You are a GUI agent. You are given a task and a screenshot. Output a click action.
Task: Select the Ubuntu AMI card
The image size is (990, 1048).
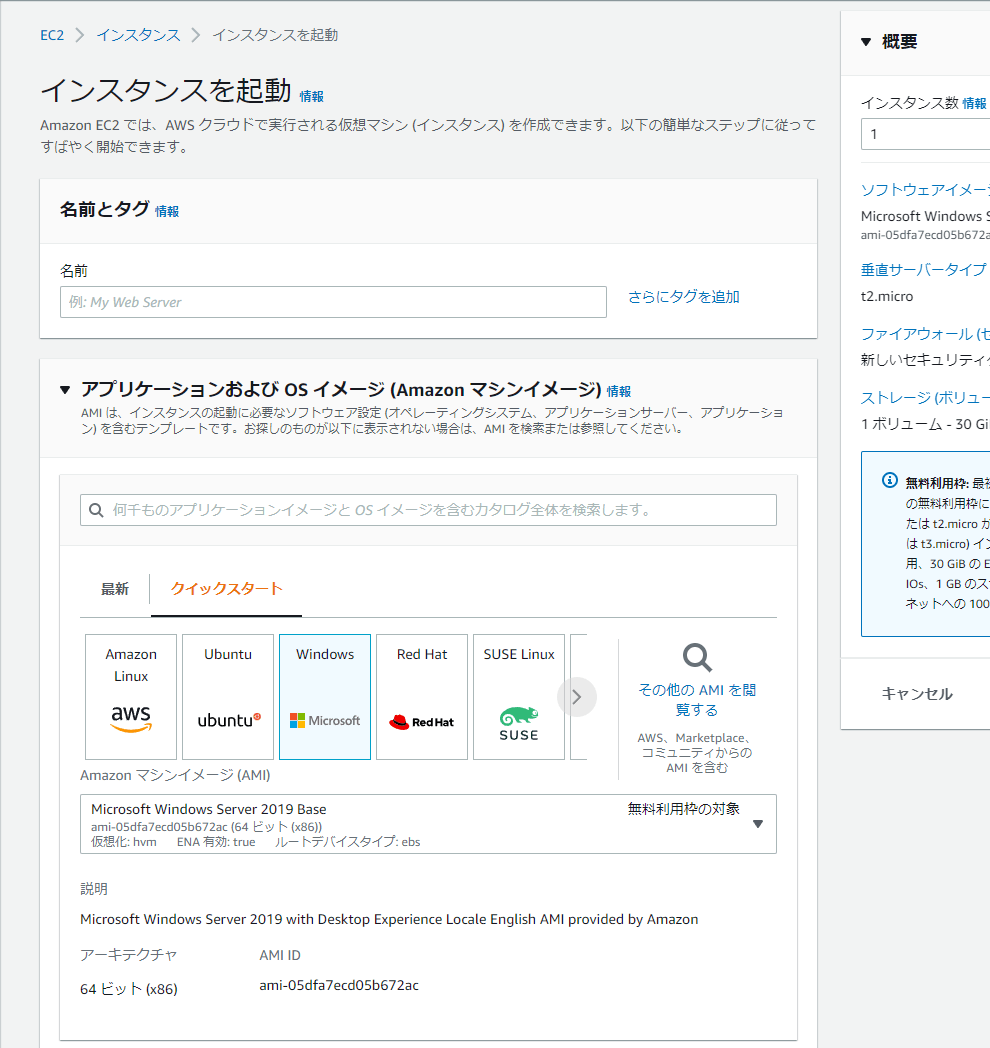pyautogui.click(x=228, y=696)
